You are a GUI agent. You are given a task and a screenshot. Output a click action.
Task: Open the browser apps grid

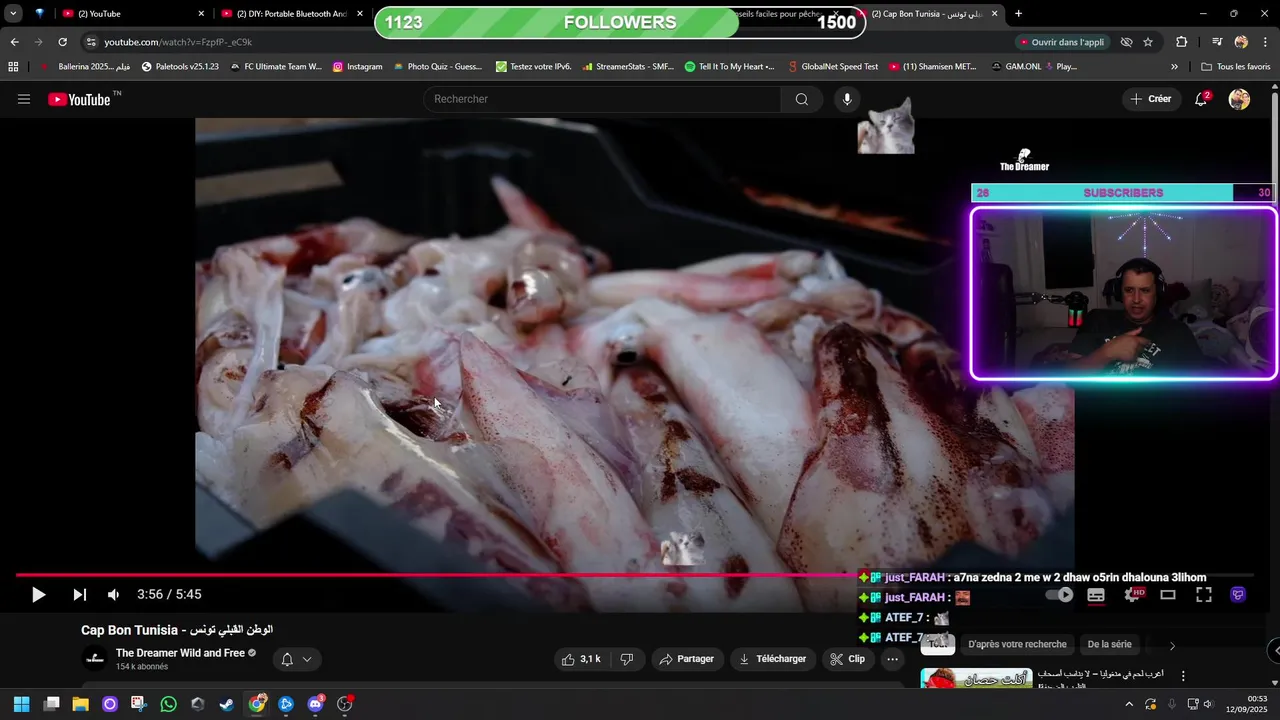(13, 67)
